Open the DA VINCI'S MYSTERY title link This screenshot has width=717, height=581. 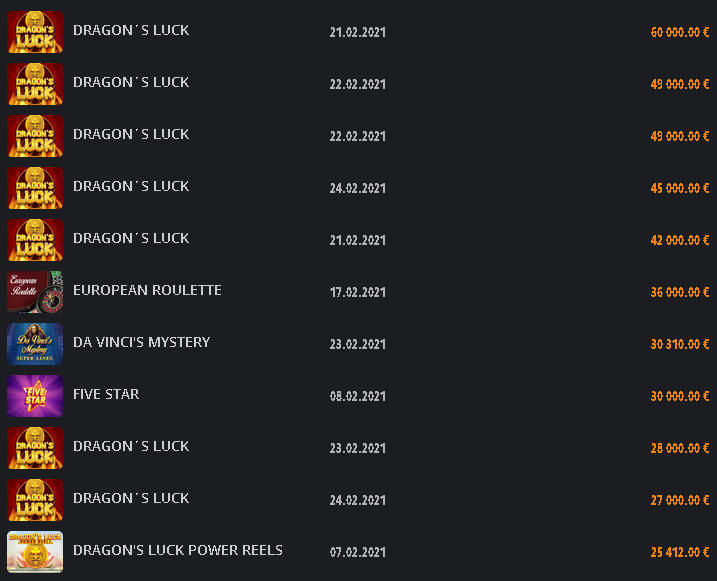tap(141, 342)
